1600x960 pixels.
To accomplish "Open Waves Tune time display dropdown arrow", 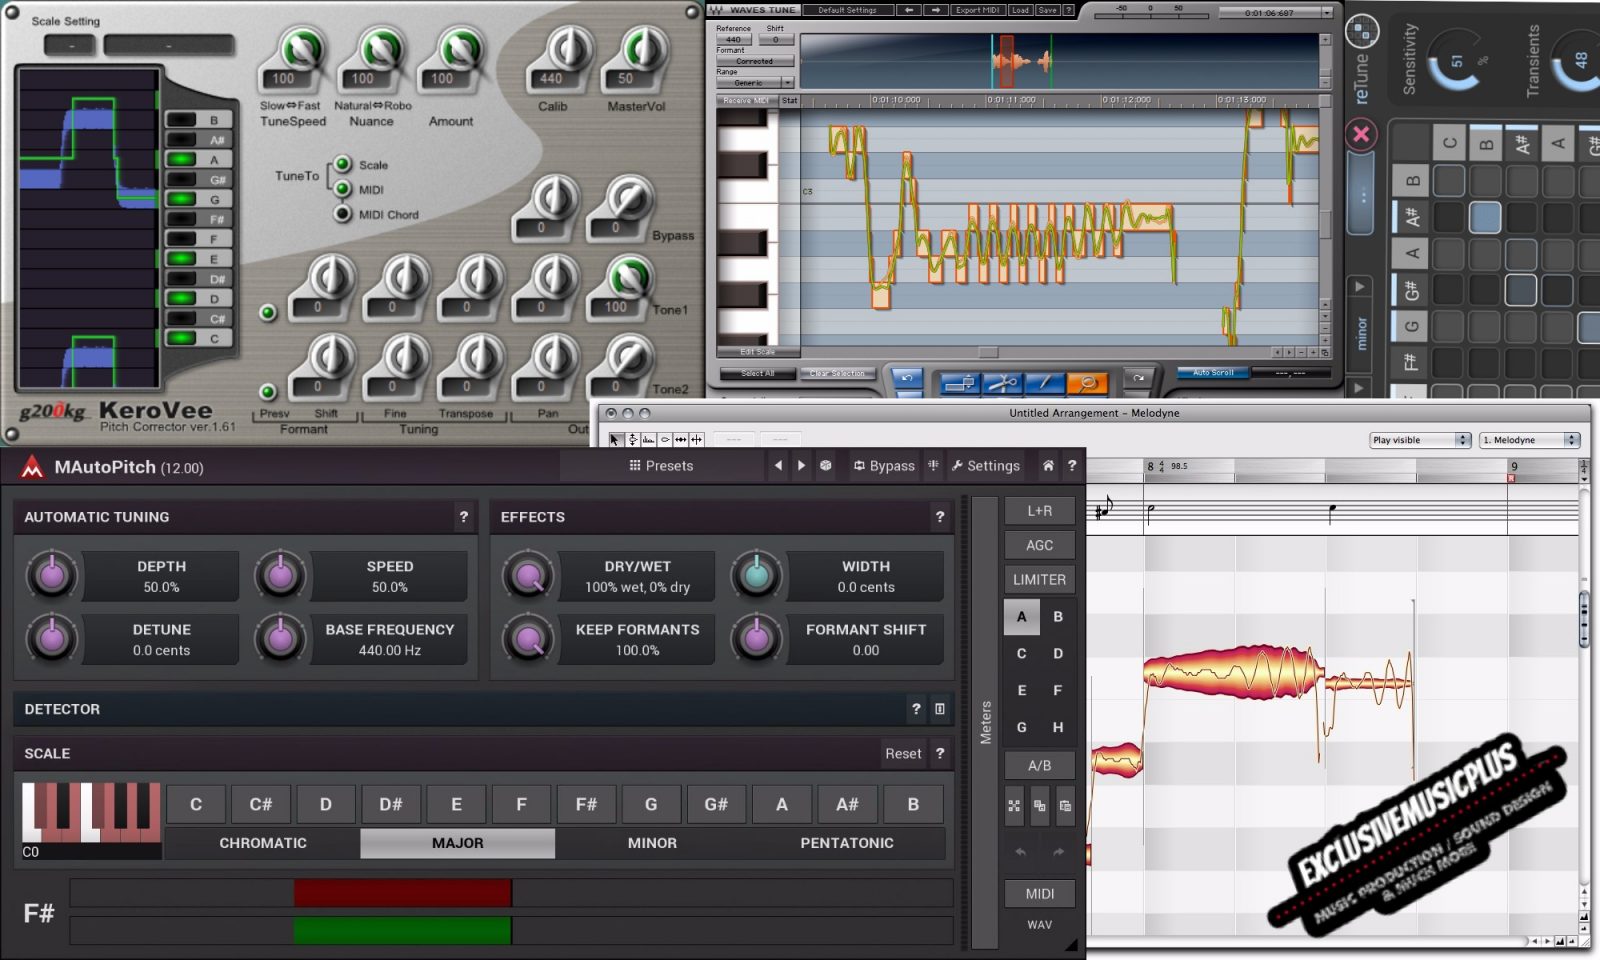I will click(1327, 13).
